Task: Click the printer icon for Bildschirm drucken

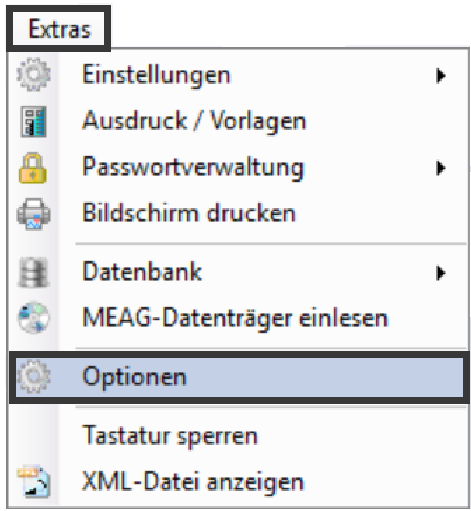Action: pos(33,214)
